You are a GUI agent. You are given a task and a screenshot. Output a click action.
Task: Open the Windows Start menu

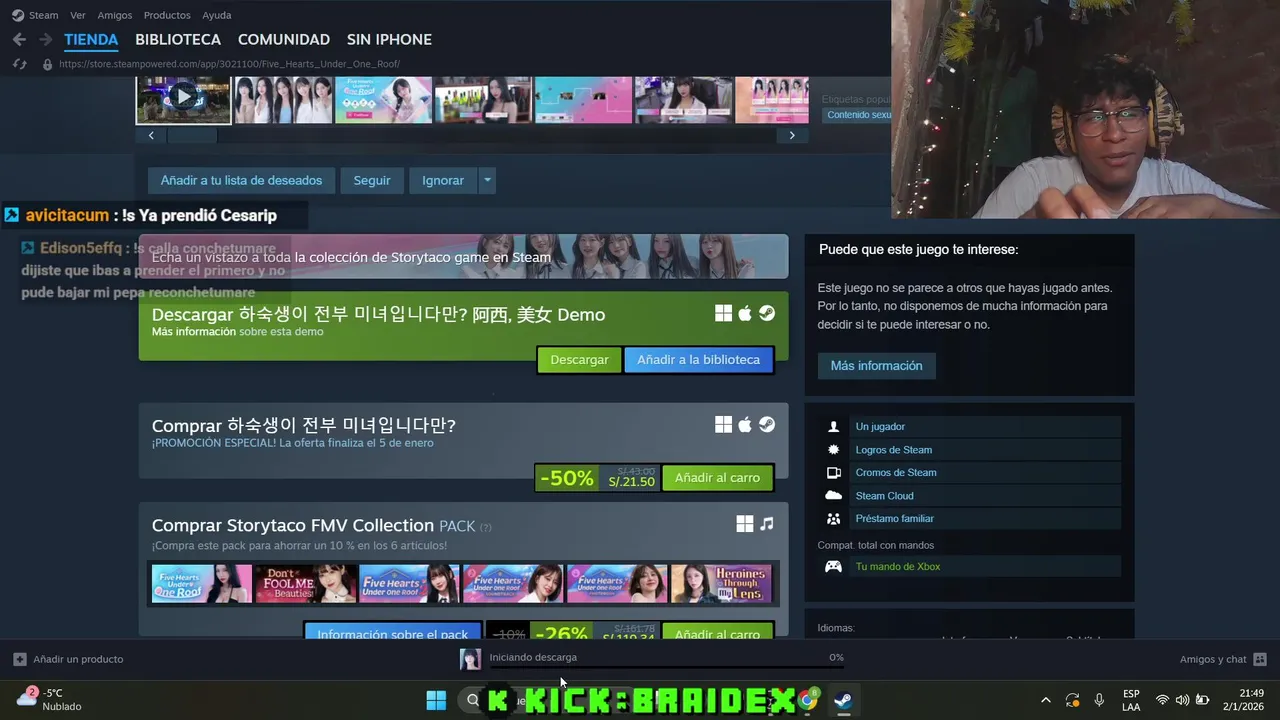436,700
